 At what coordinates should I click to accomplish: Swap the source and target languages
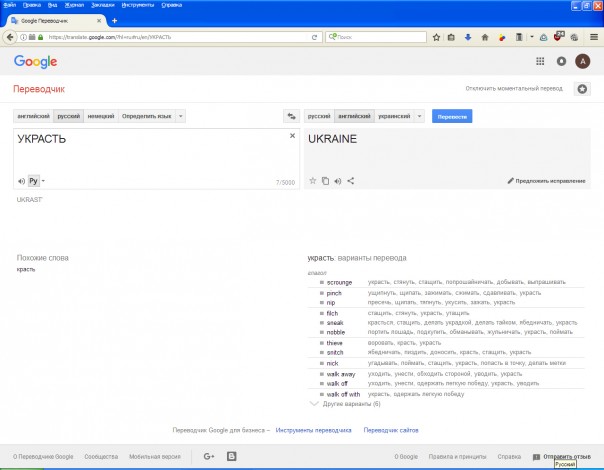pyautogui.click(x=292, y=116)
